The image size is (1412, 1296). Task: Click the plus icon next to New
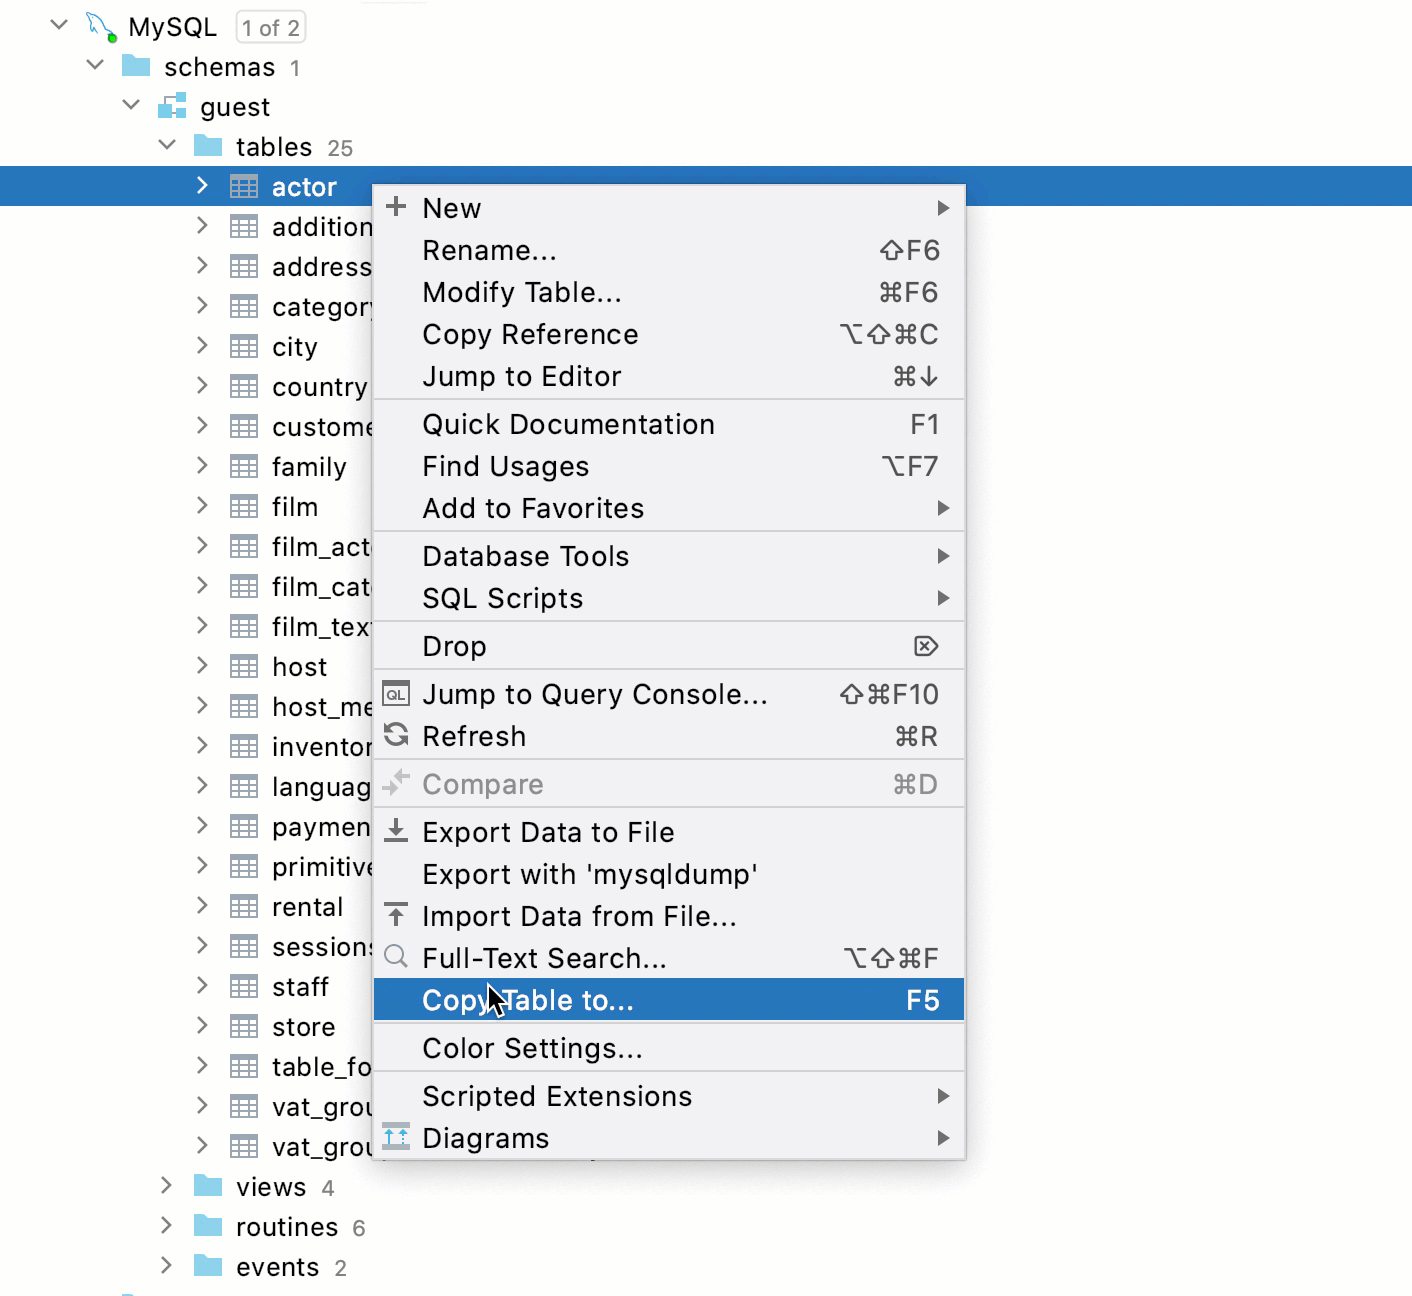click(x=396, y=207)
